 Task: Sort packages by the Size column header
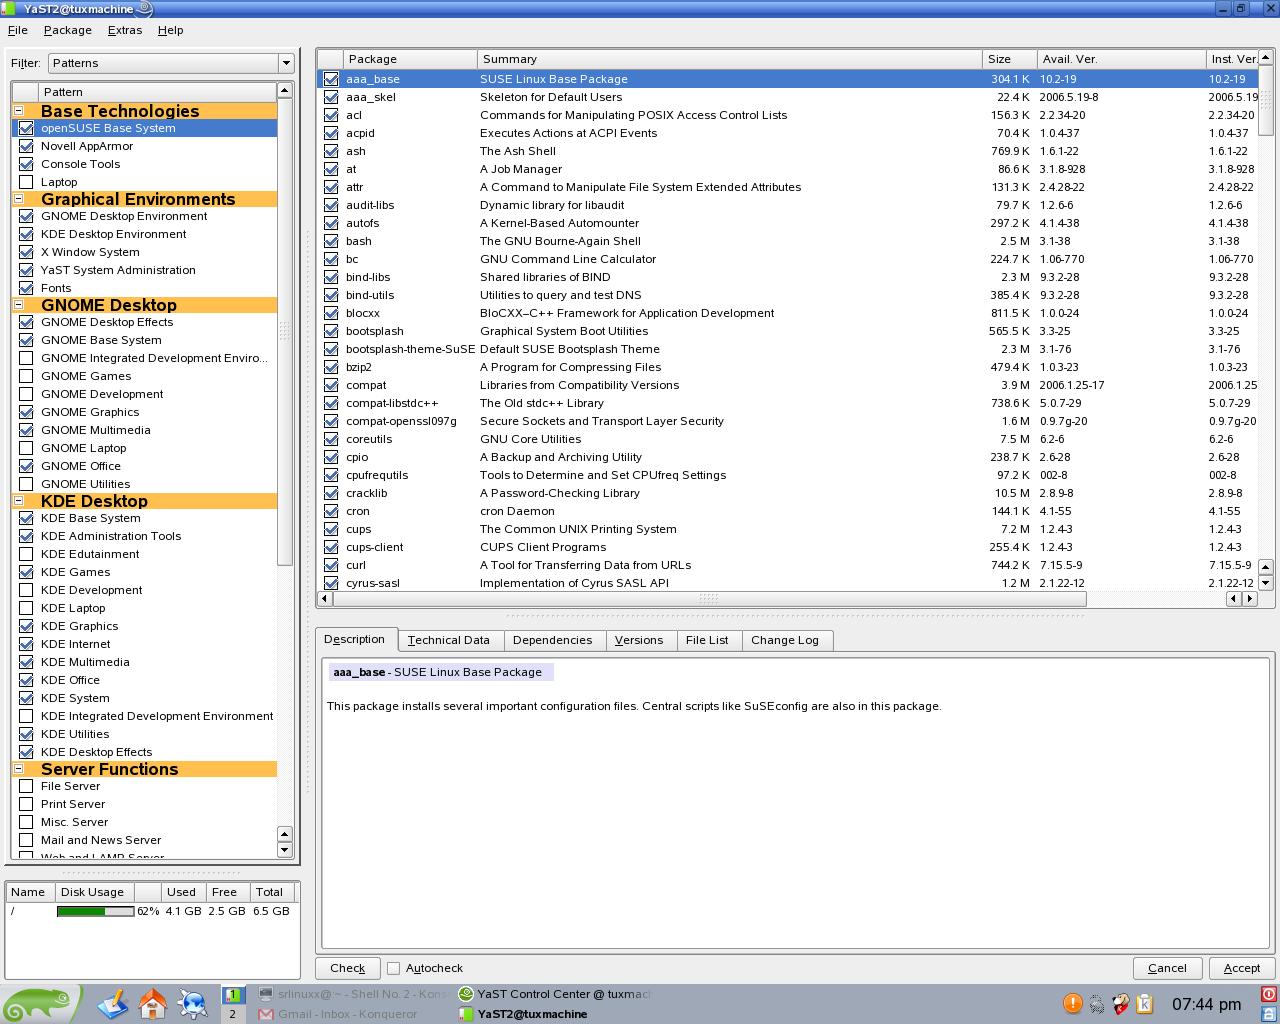point(1008,59)
